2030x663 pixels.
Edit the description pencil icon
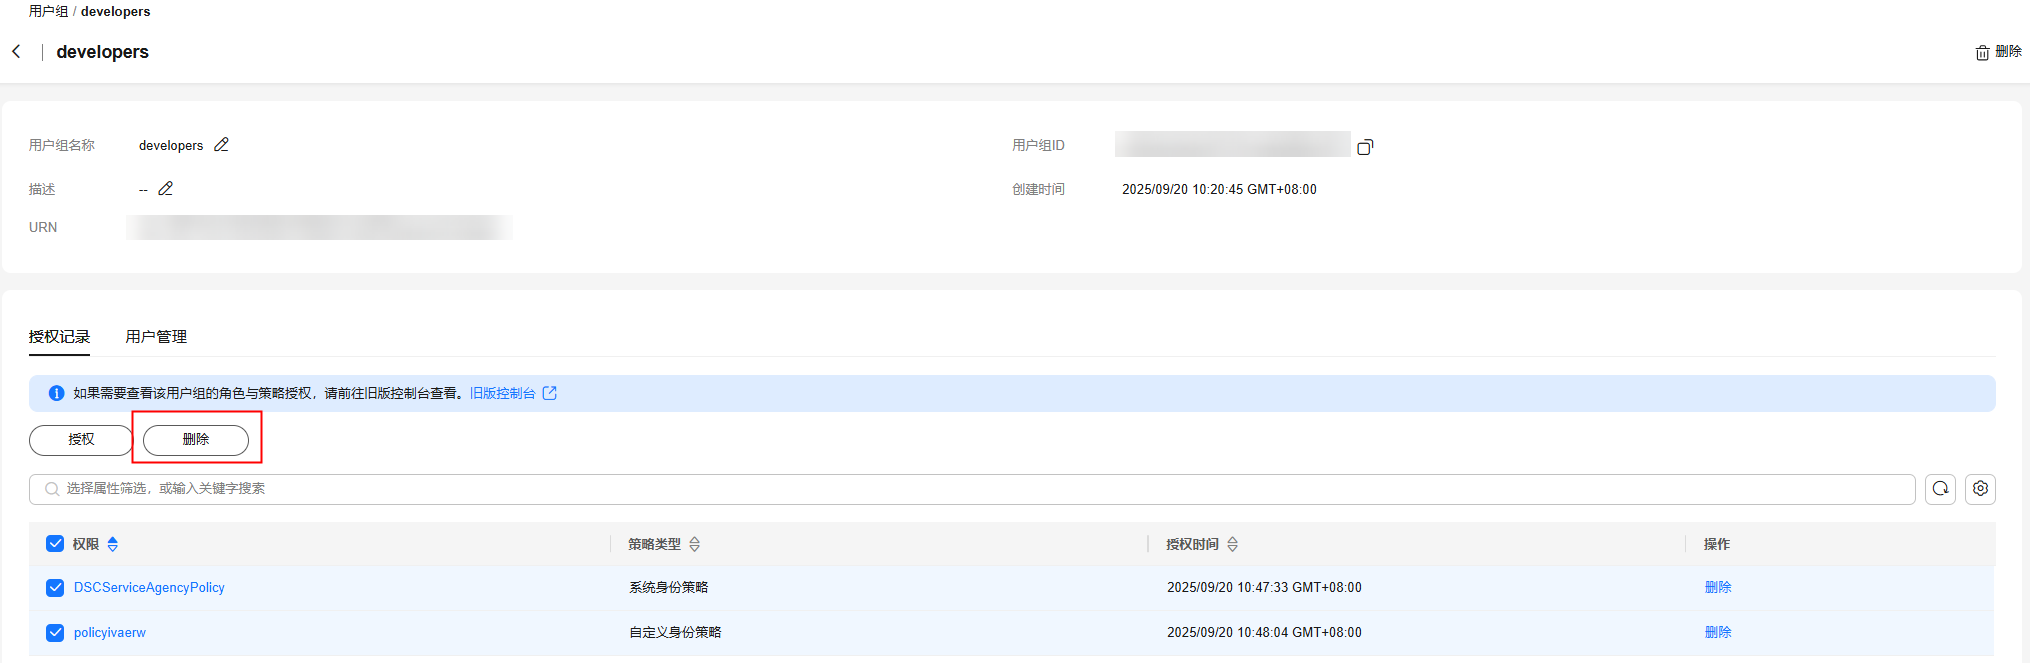(166, 188)
